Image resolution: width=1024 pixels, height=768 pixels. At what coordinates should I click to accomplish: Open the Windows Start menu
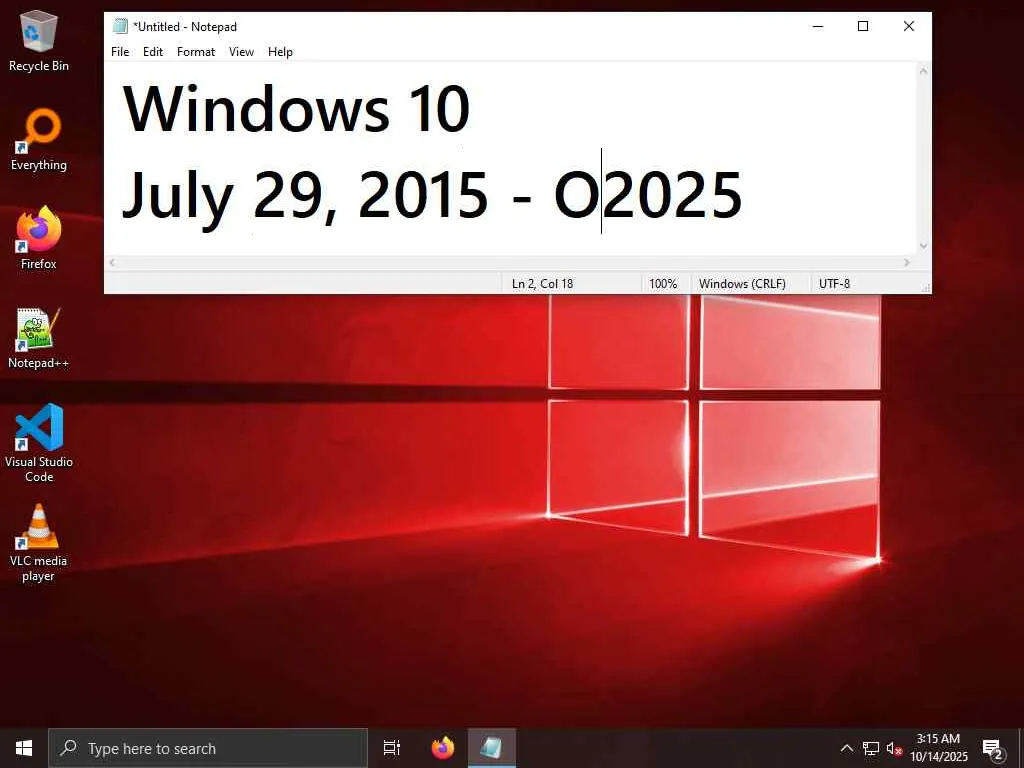click(x=24, y=748)
